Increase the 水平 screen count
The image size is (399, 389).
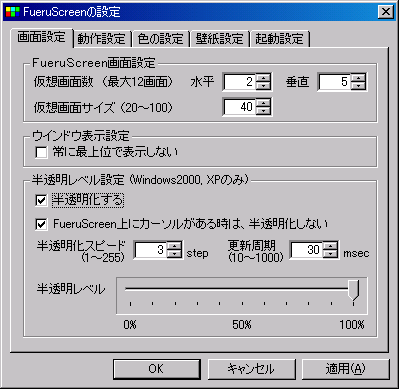tap(263, 78)
